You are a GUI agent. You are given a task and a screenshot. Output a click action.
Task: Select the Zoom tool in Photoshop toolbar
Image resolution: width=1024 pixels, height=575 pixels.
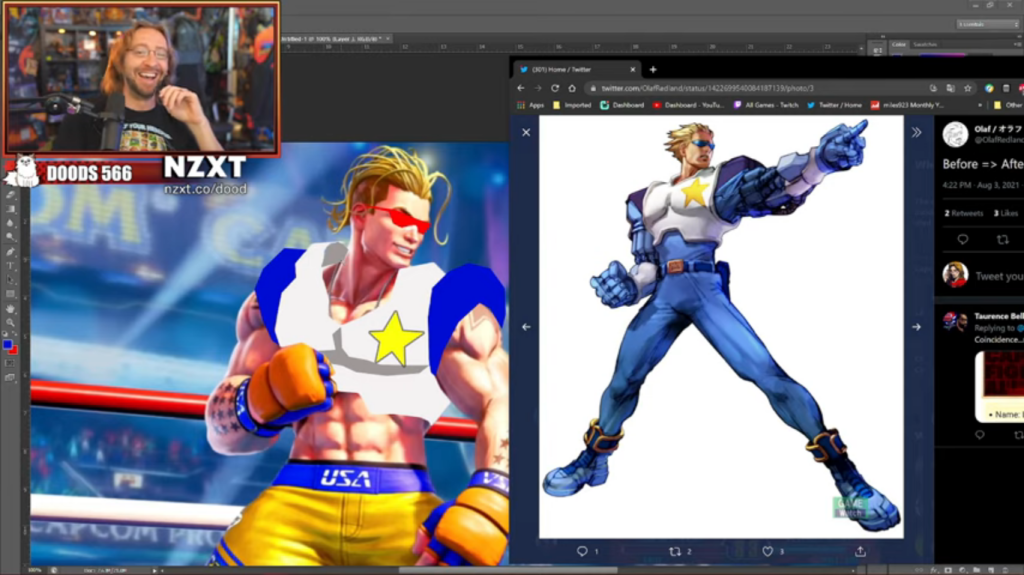pos(10,323)
